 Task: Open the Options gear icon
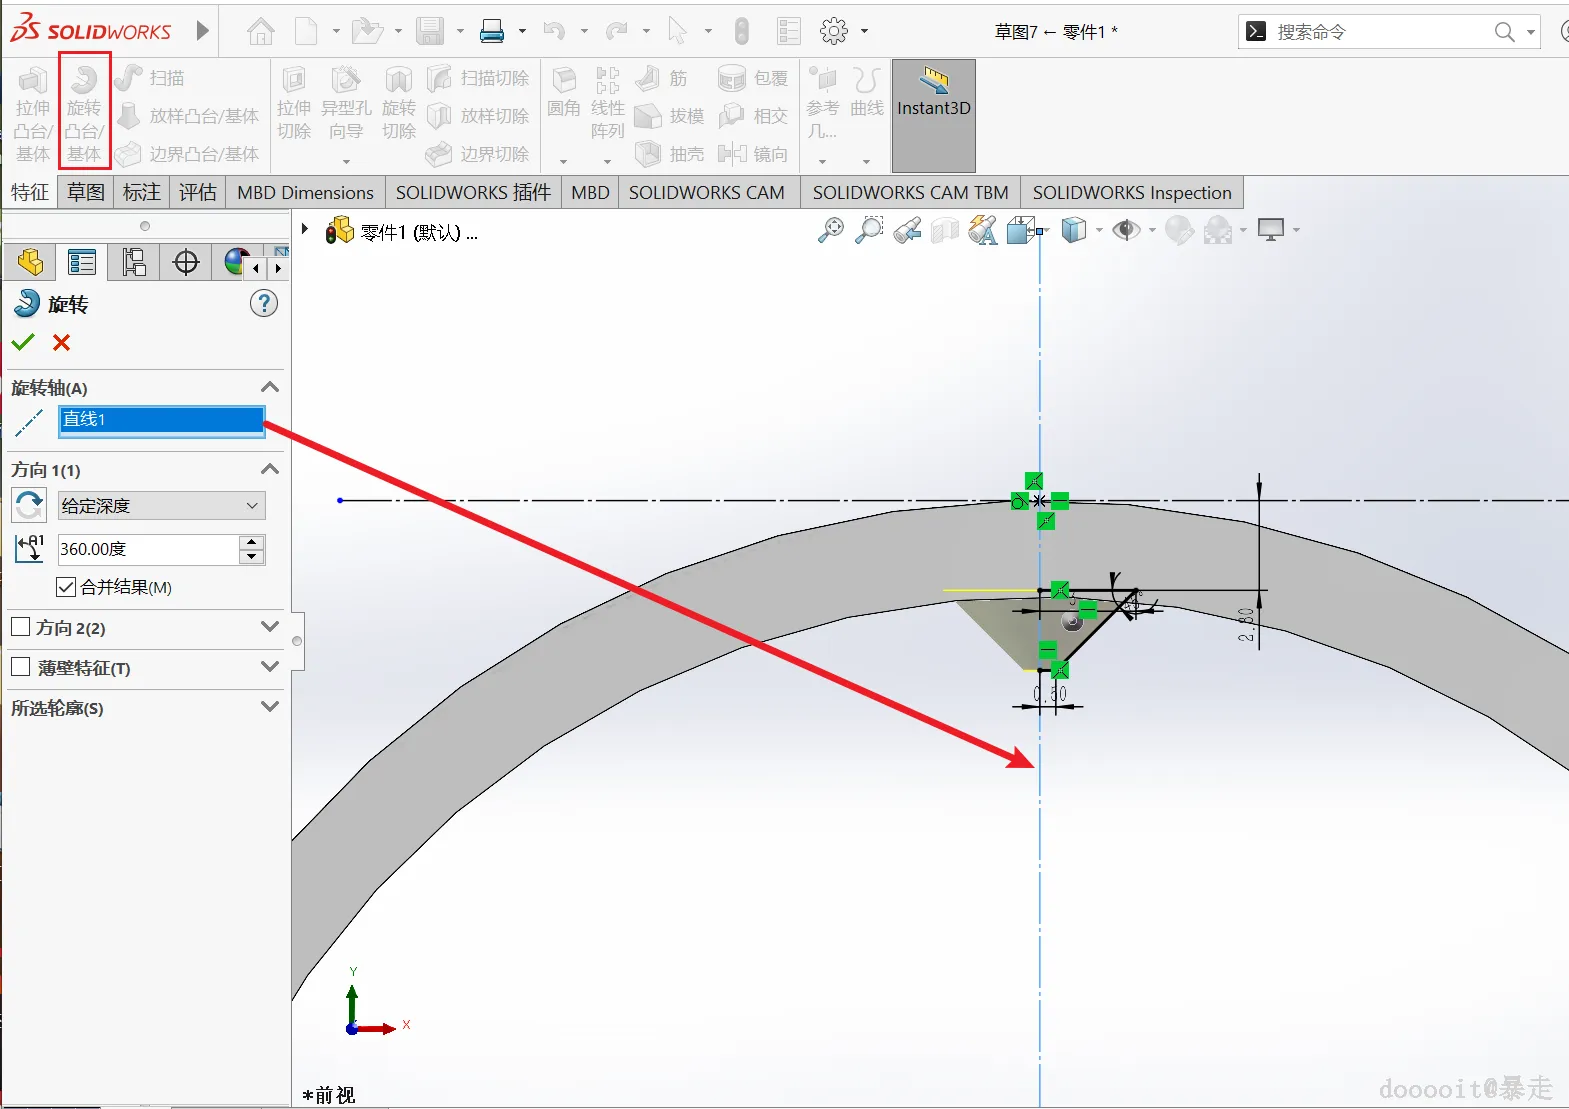coord(833,32)
